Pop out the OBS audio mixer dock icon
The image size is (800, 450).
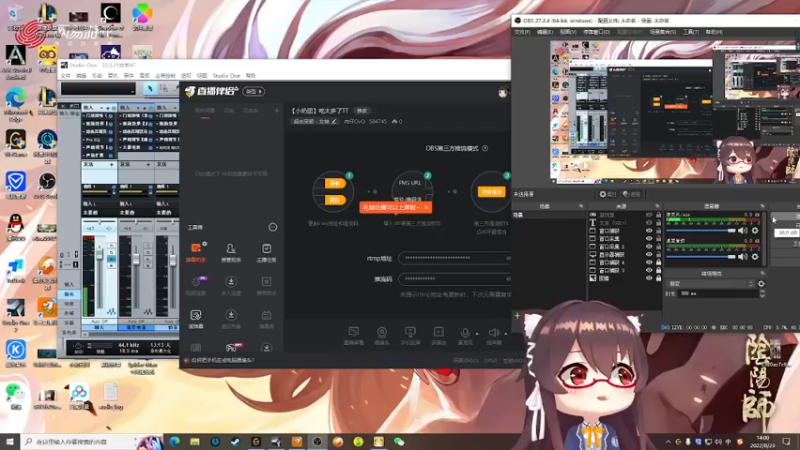coord(762,206)
